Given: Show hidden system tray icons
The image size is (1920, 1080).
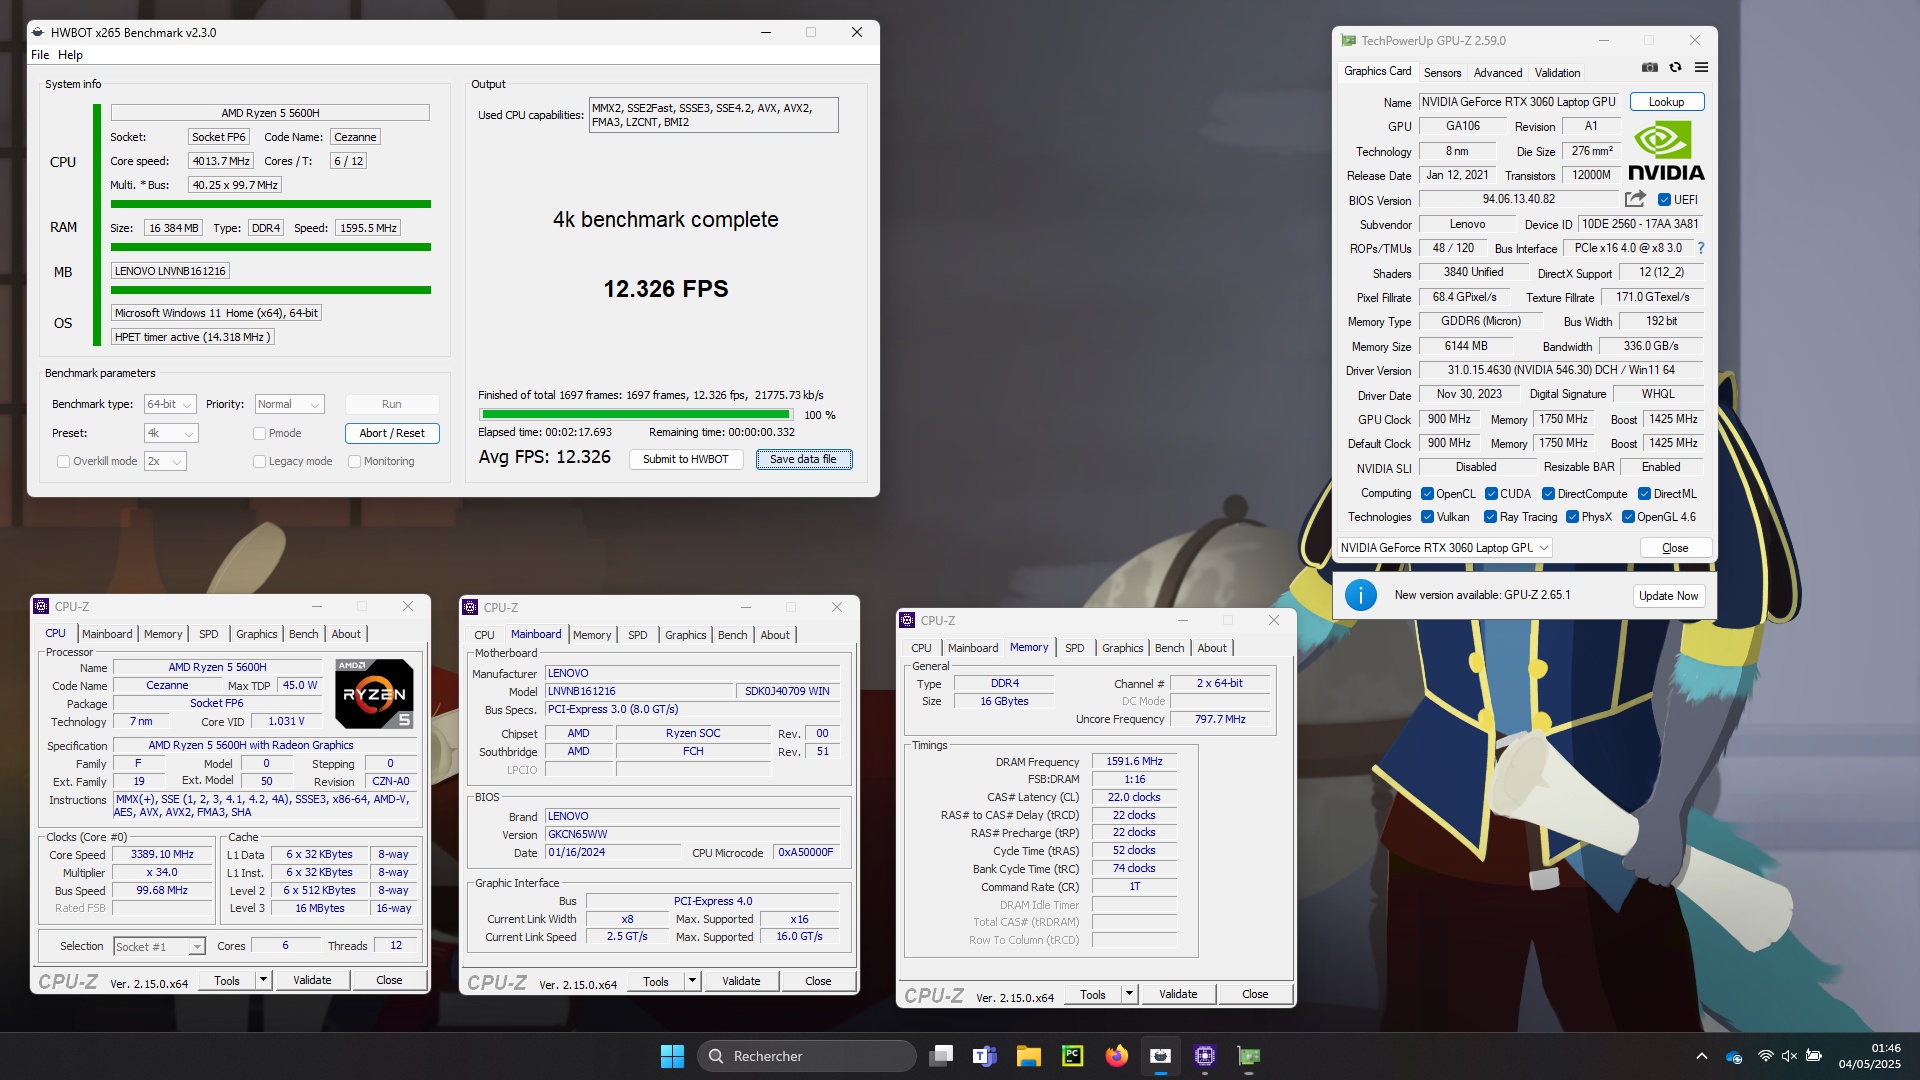Looking at the screenshot, I should click(x=1702, y=1056).
